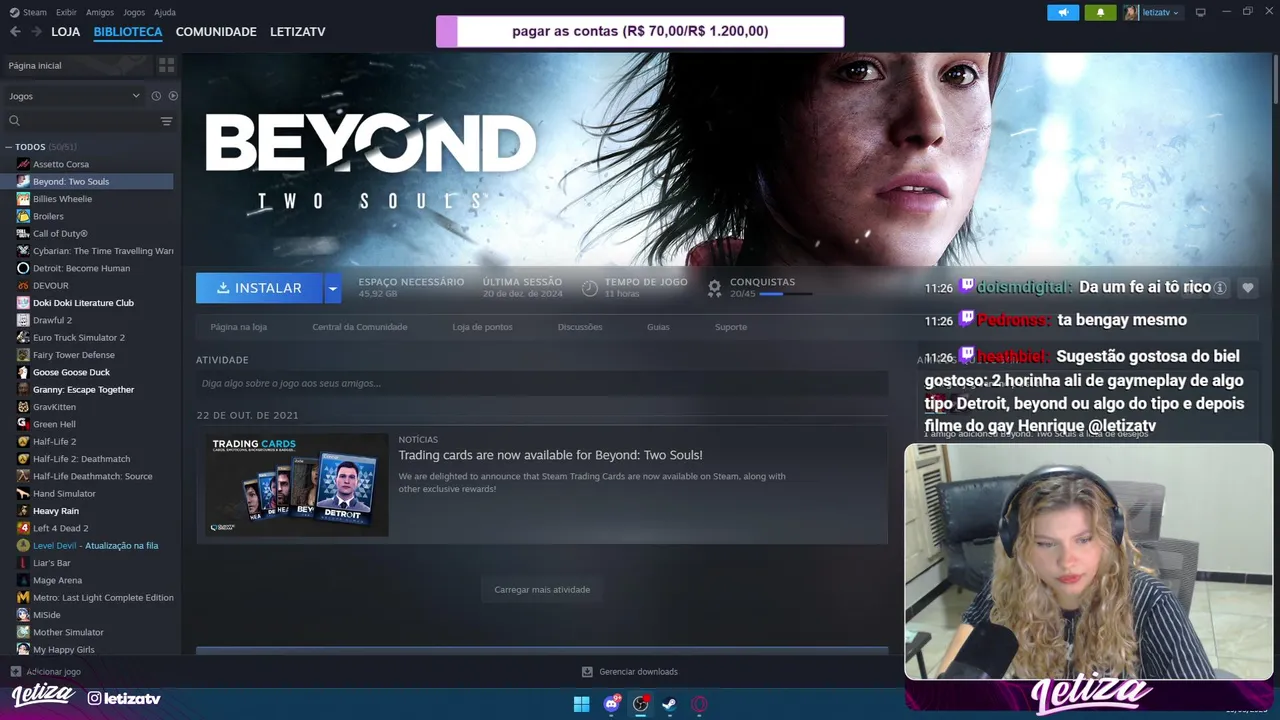Open Loja de pontos link
1280x720 pixels.
[482, 327]
